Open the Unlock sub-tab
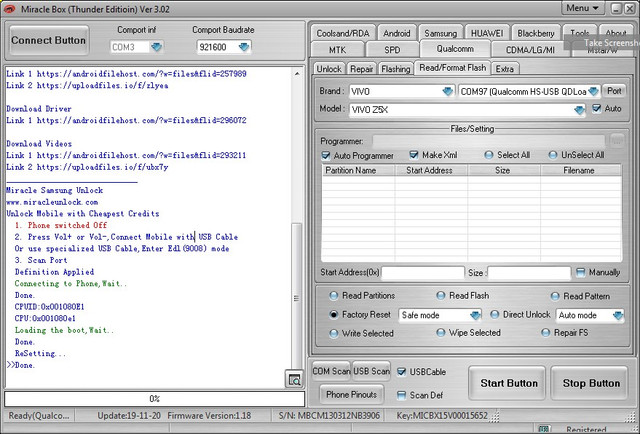Viewport: 640px width, 434px height. coord(329,69)
